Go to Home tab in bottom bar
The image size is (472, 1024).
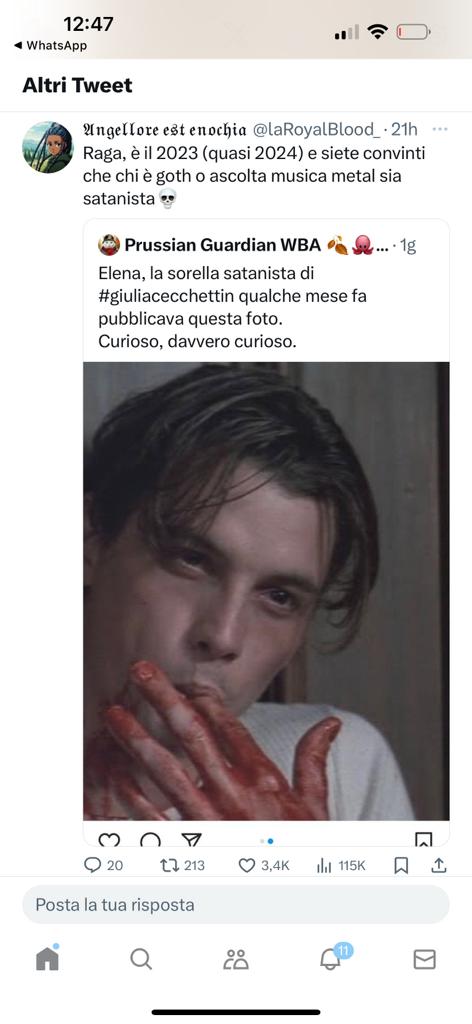[47, 957]
